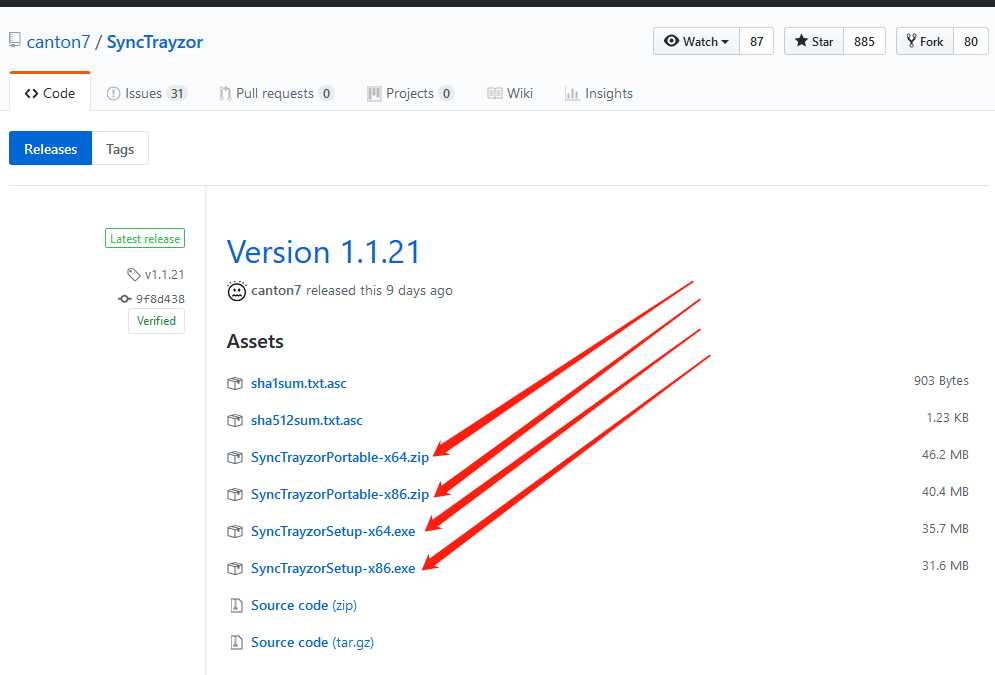Download sha1sum.txt.asc
Image resolution: width=995 pixels, height=675 pixels.
point(299,383)
